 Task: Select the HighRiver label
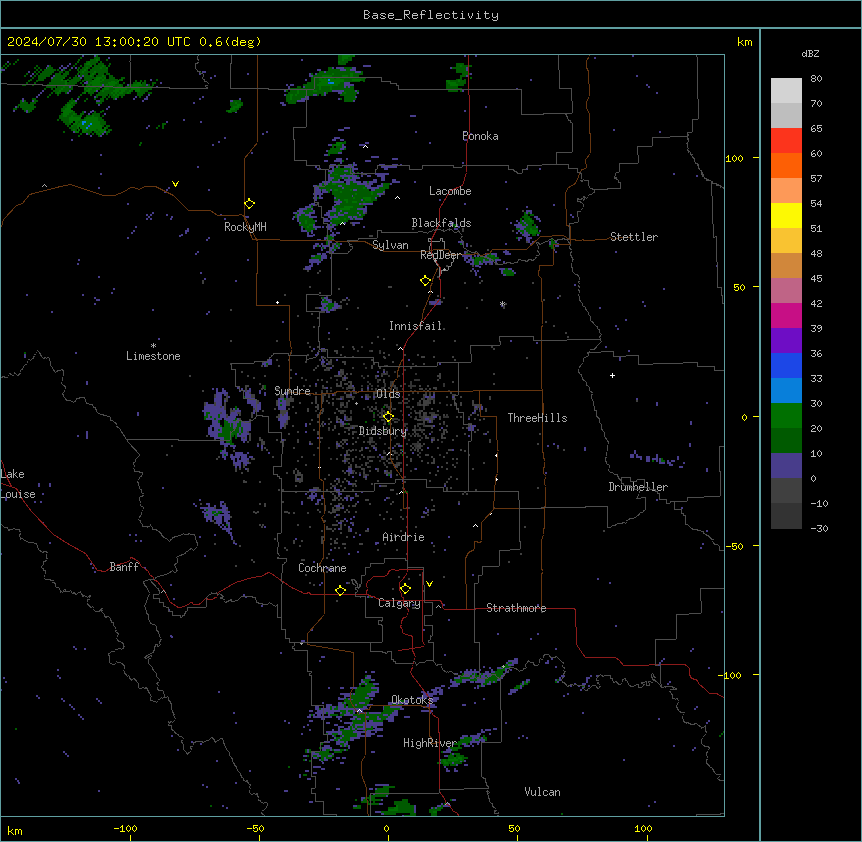click(430, 743)
